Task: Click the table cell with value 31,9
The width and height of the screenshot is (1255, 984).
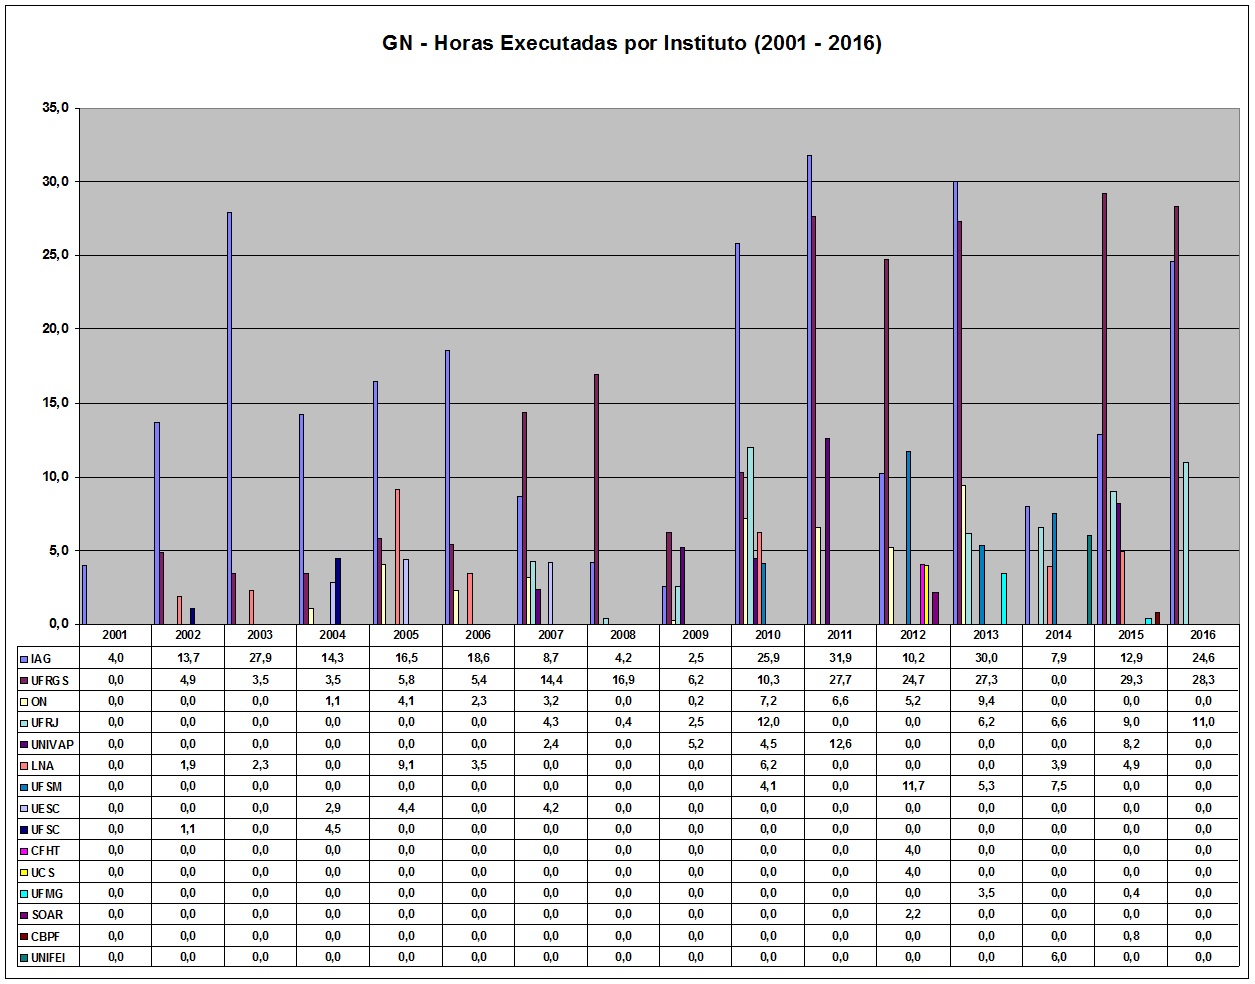Action: [840, 658]
